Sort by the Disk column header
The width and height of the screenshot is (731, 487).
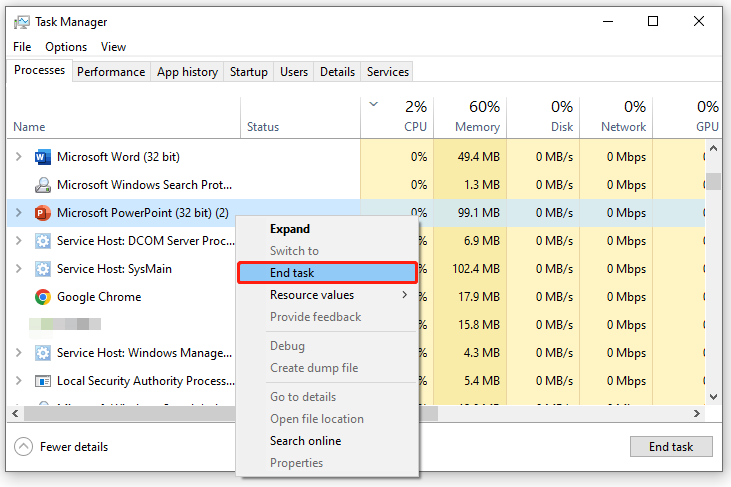pos(543,117)
